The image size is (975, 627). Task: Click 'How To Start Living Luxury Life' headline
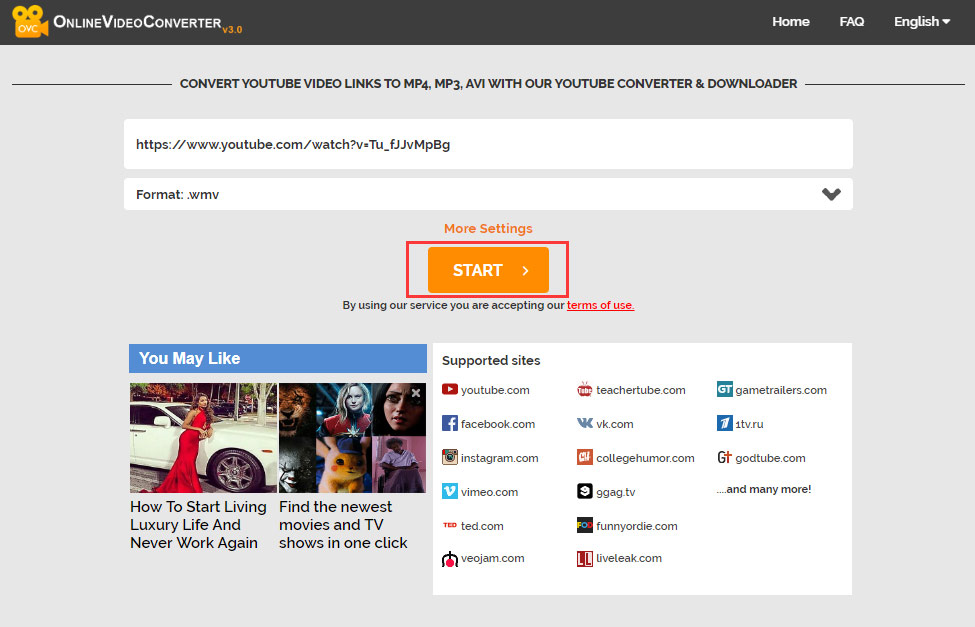pos(198,525)
